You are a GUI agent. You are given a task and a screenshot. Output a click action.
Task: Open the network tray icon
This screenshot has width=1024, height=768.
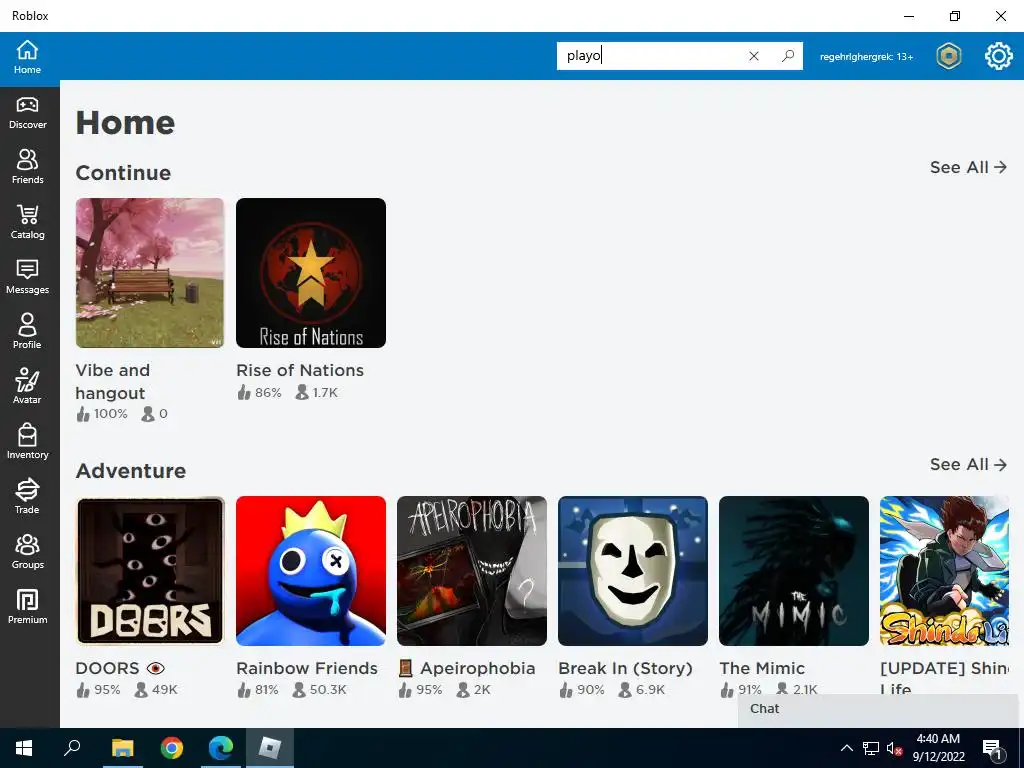point(871,748)
